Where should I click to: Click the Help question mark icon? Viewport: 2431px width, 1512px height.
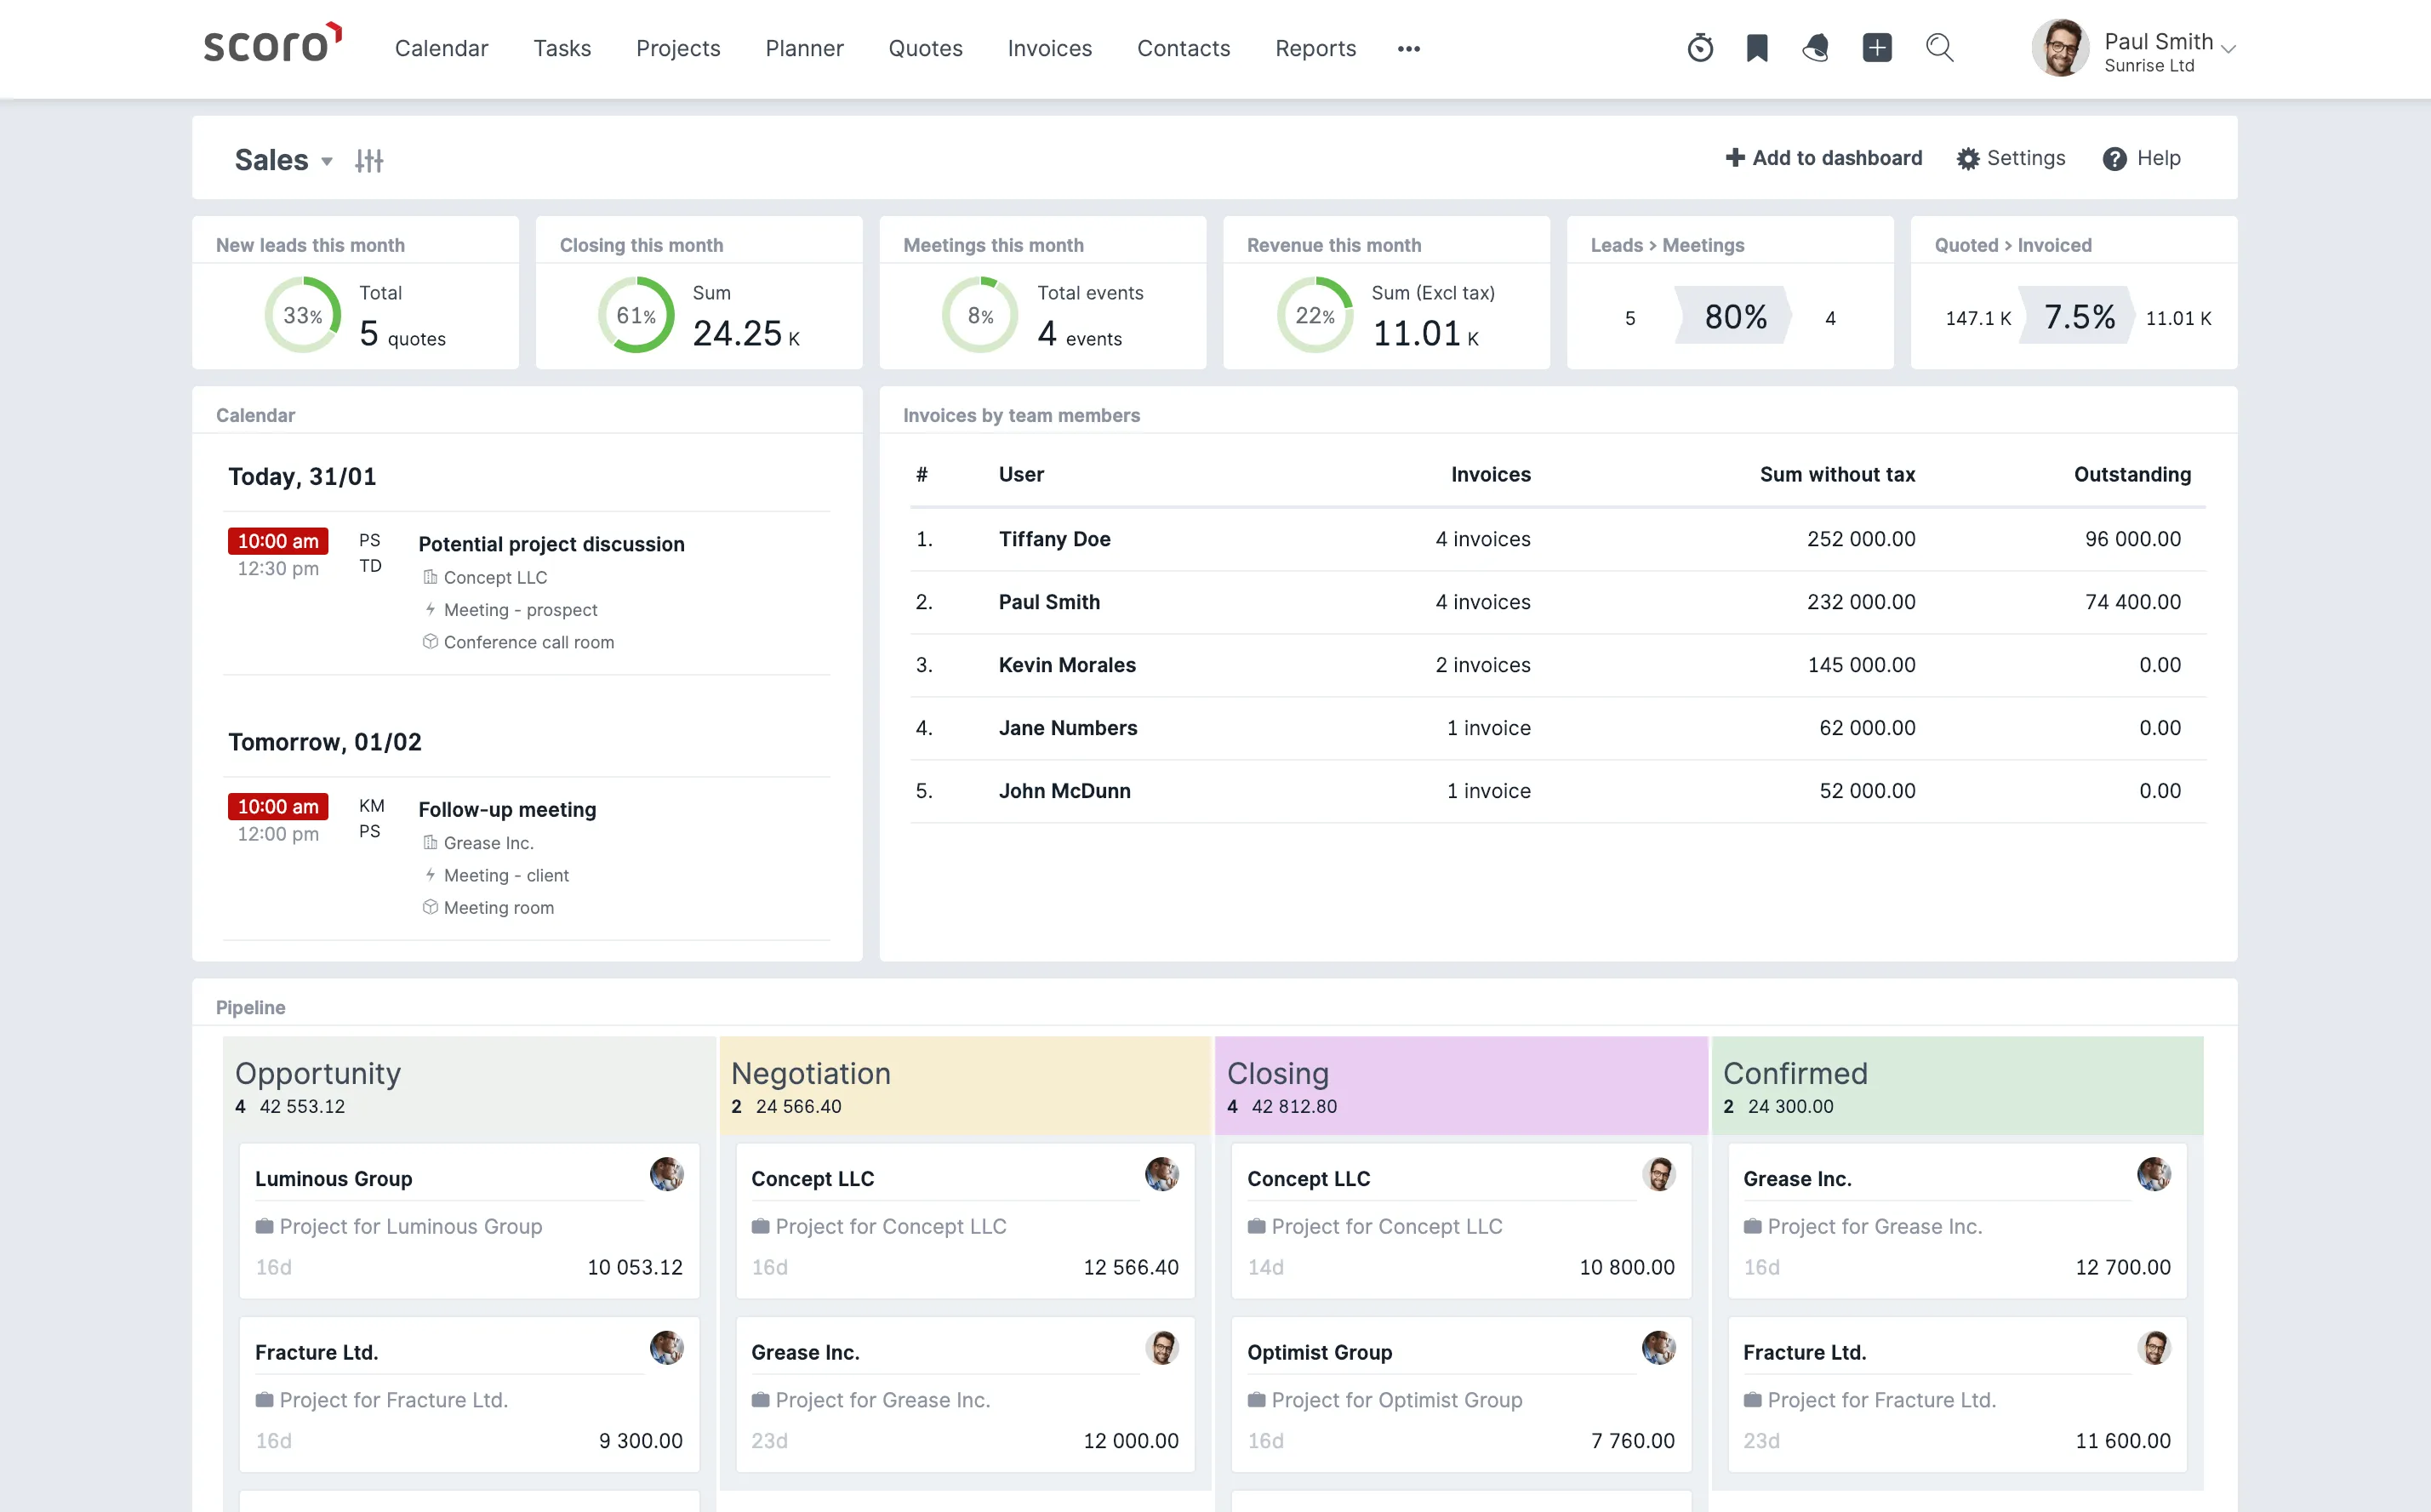coord(2114,159)
